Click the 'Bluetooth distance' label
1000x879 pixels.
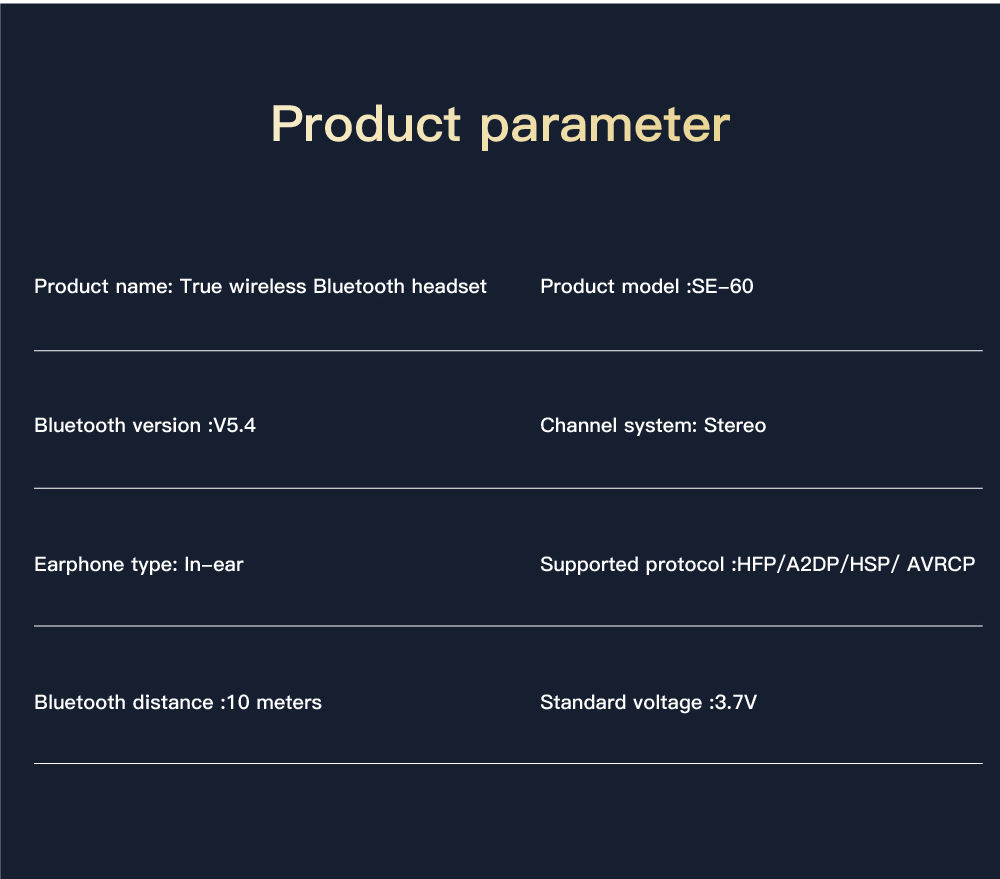click(x=123, y=703)
